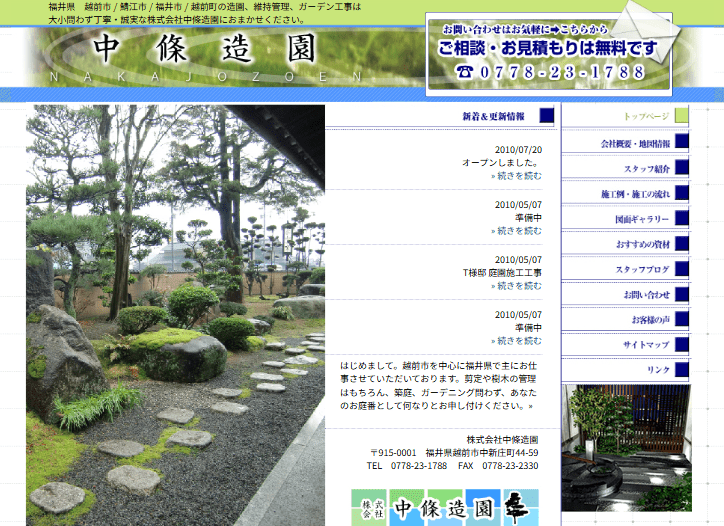Screen dimensions: 724x526
Task: Click the night garden thumbnail under sidebar
Action: coord(626,448)
